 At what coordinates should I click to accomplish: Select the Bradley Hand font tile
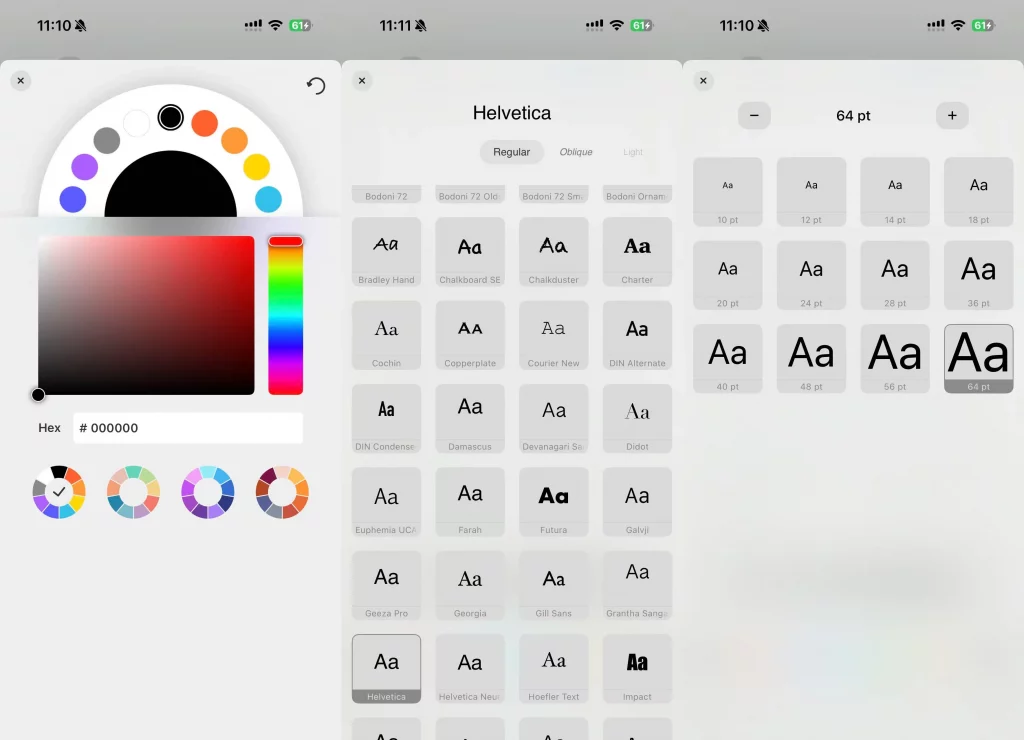(x=387, y=252)
